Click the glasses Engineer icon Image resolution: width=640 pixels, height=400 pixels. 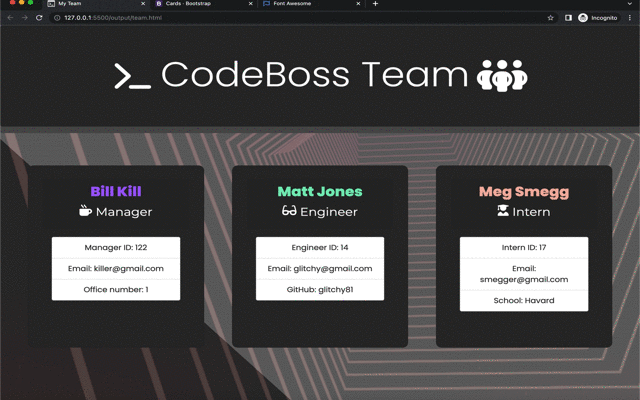pyautogui.click(x=289, y=211)
